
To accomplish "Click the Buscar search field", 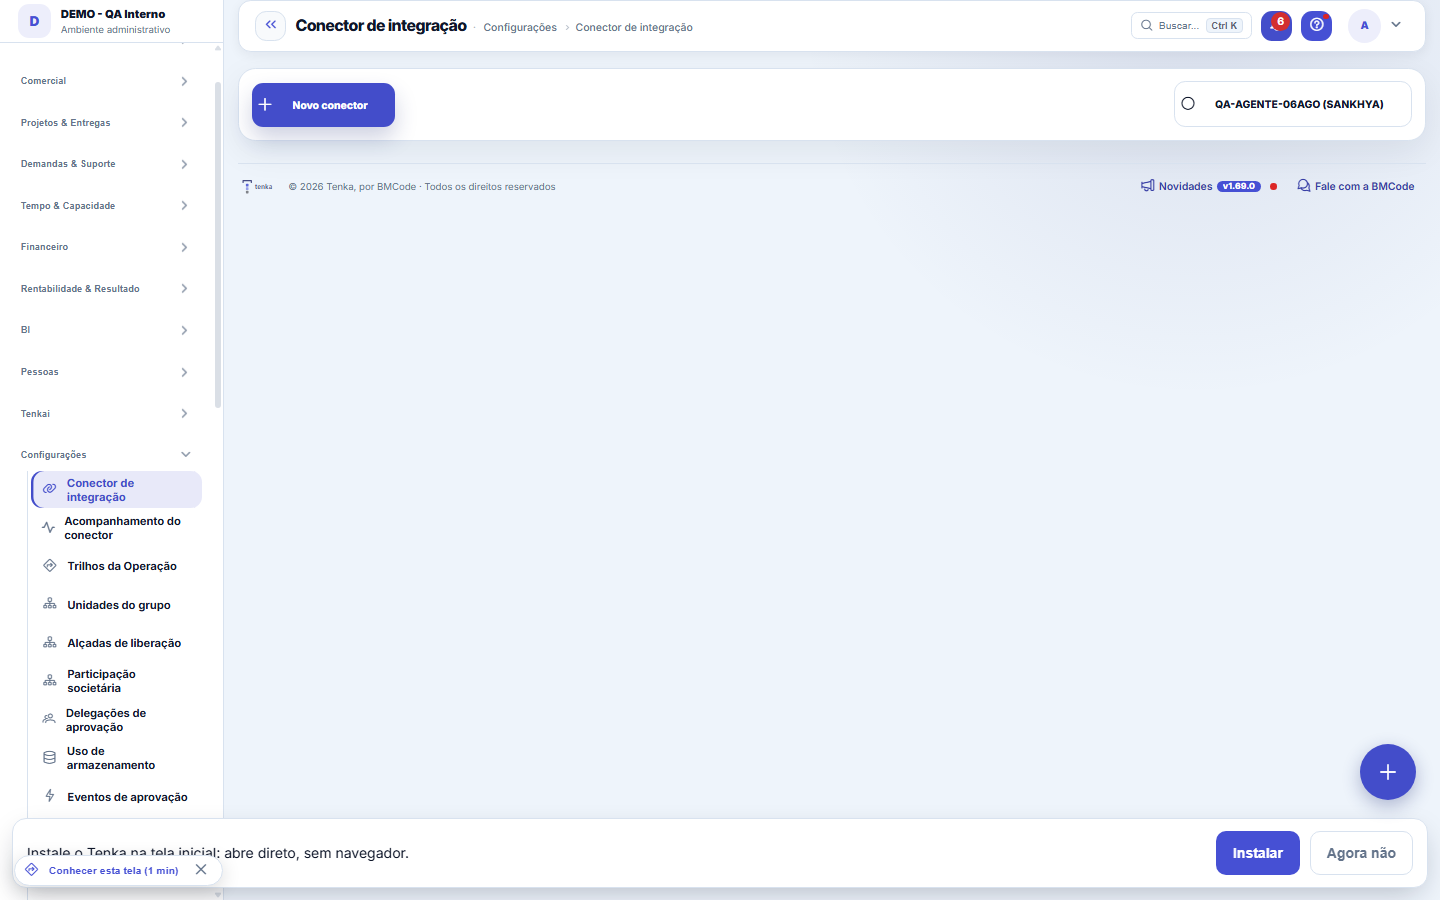I will pos(1191,26).
